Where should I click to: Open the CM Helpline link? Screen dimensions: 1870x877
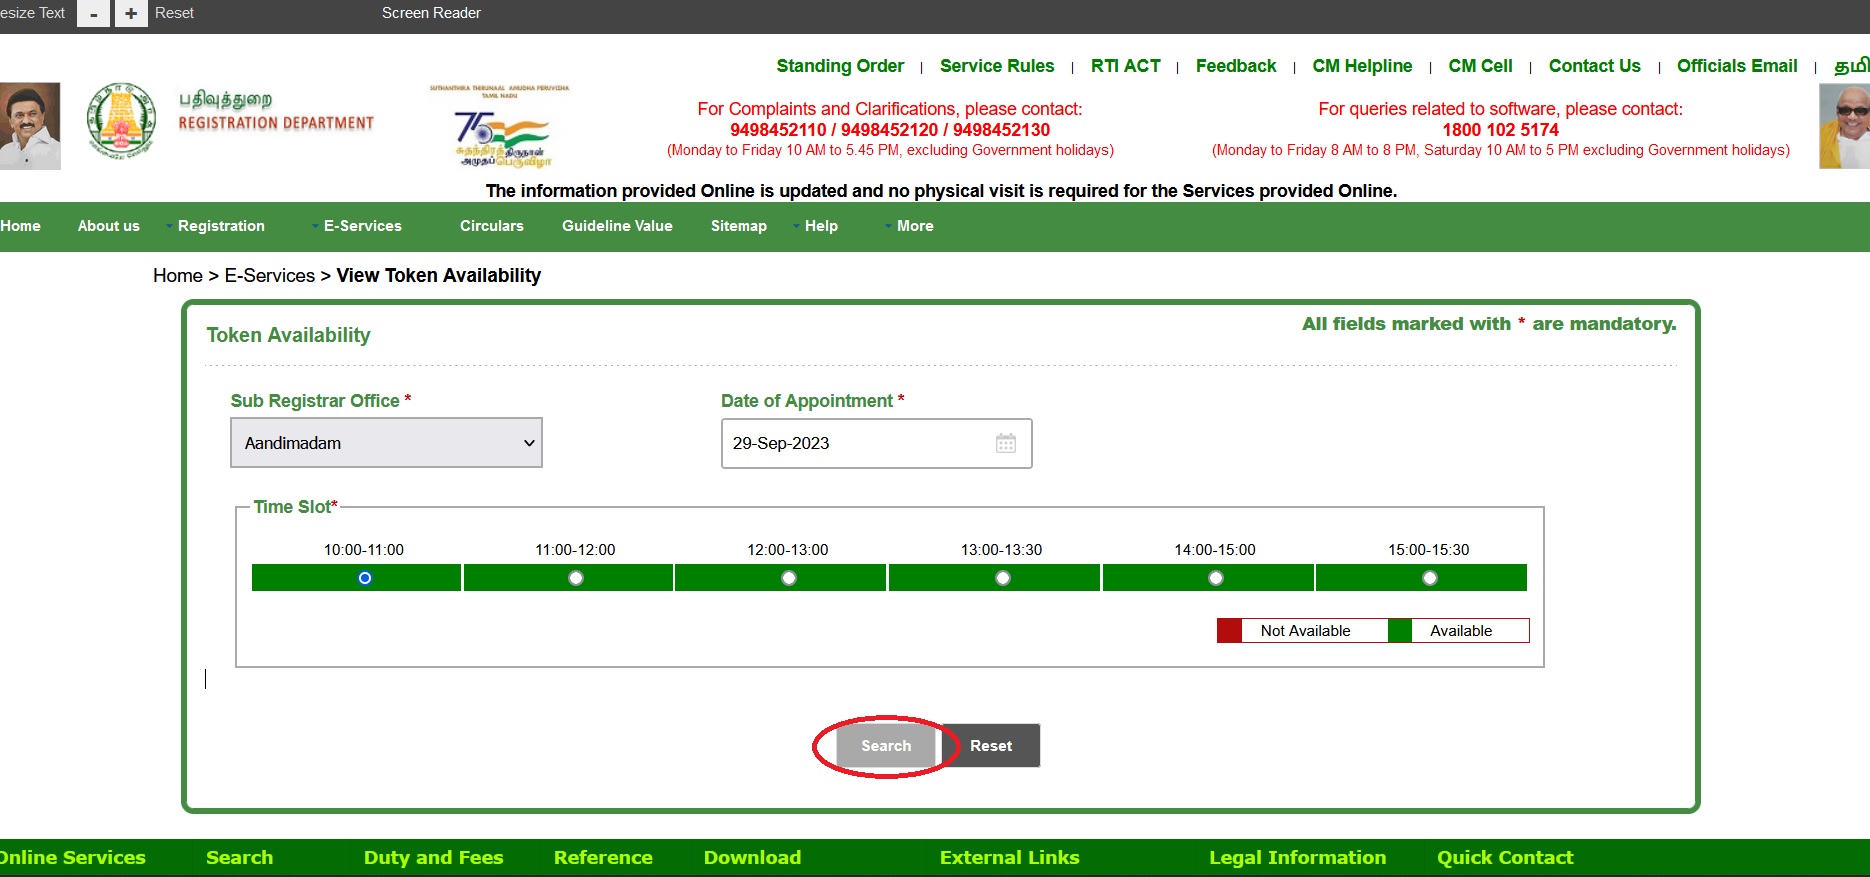coord(1362,66)
